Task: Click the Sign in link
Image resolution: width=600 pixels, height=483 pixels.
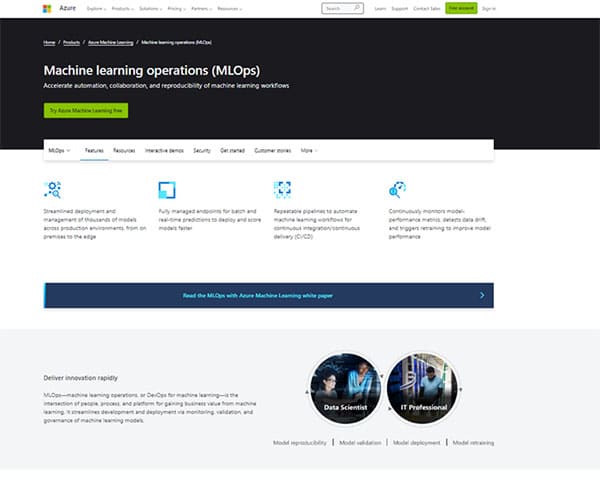Action: tap(489, 8)
